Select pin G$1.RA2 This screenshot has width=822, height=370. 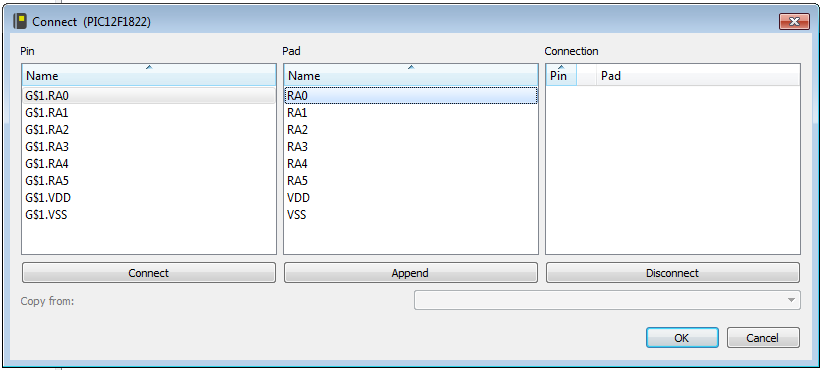[149, 130]
